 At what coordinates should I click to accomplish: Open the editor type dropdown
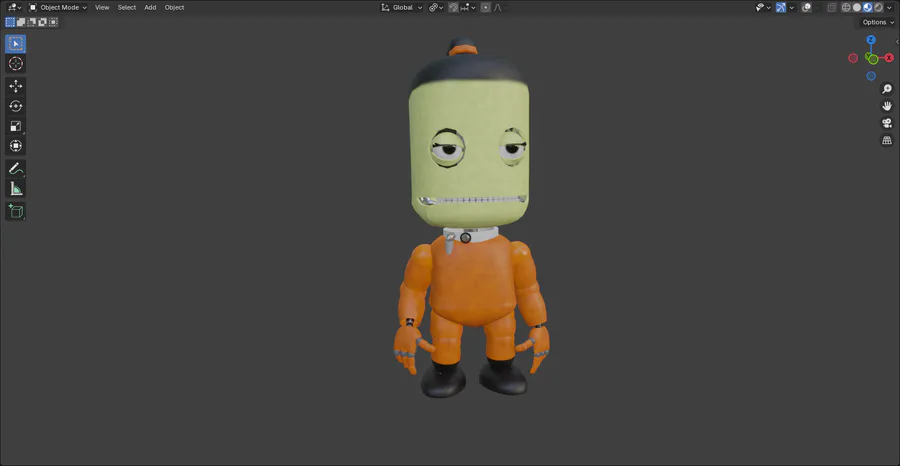pos(15,7)
